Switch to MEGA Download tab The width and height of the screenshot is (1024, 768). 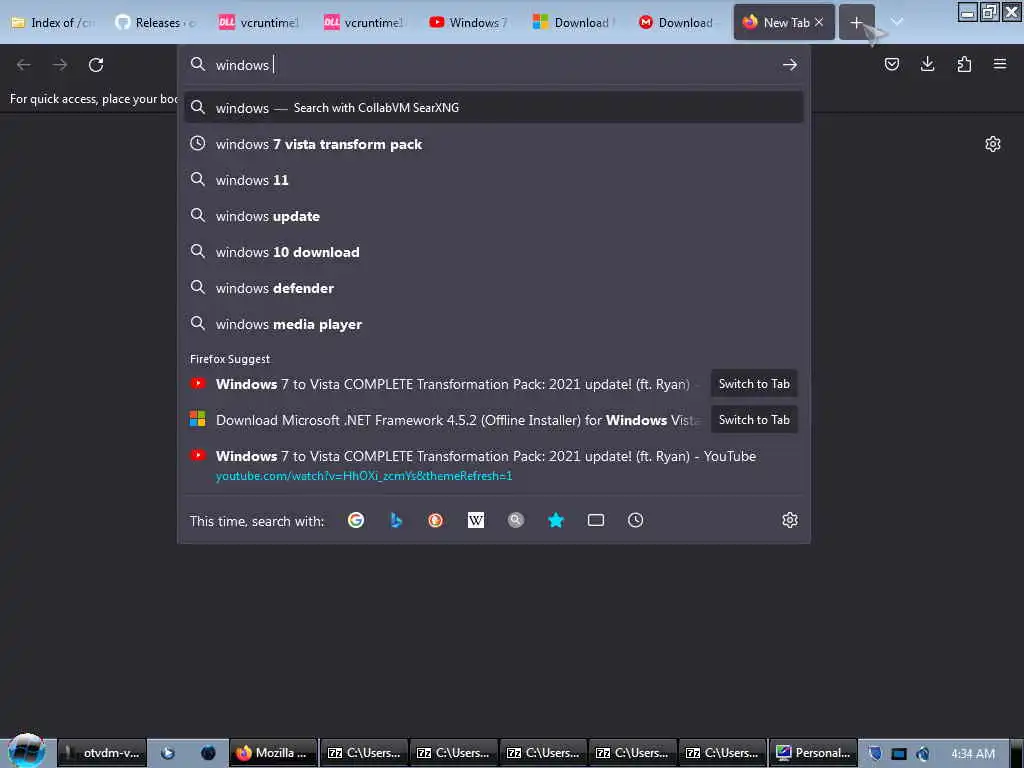coord(677,23)
